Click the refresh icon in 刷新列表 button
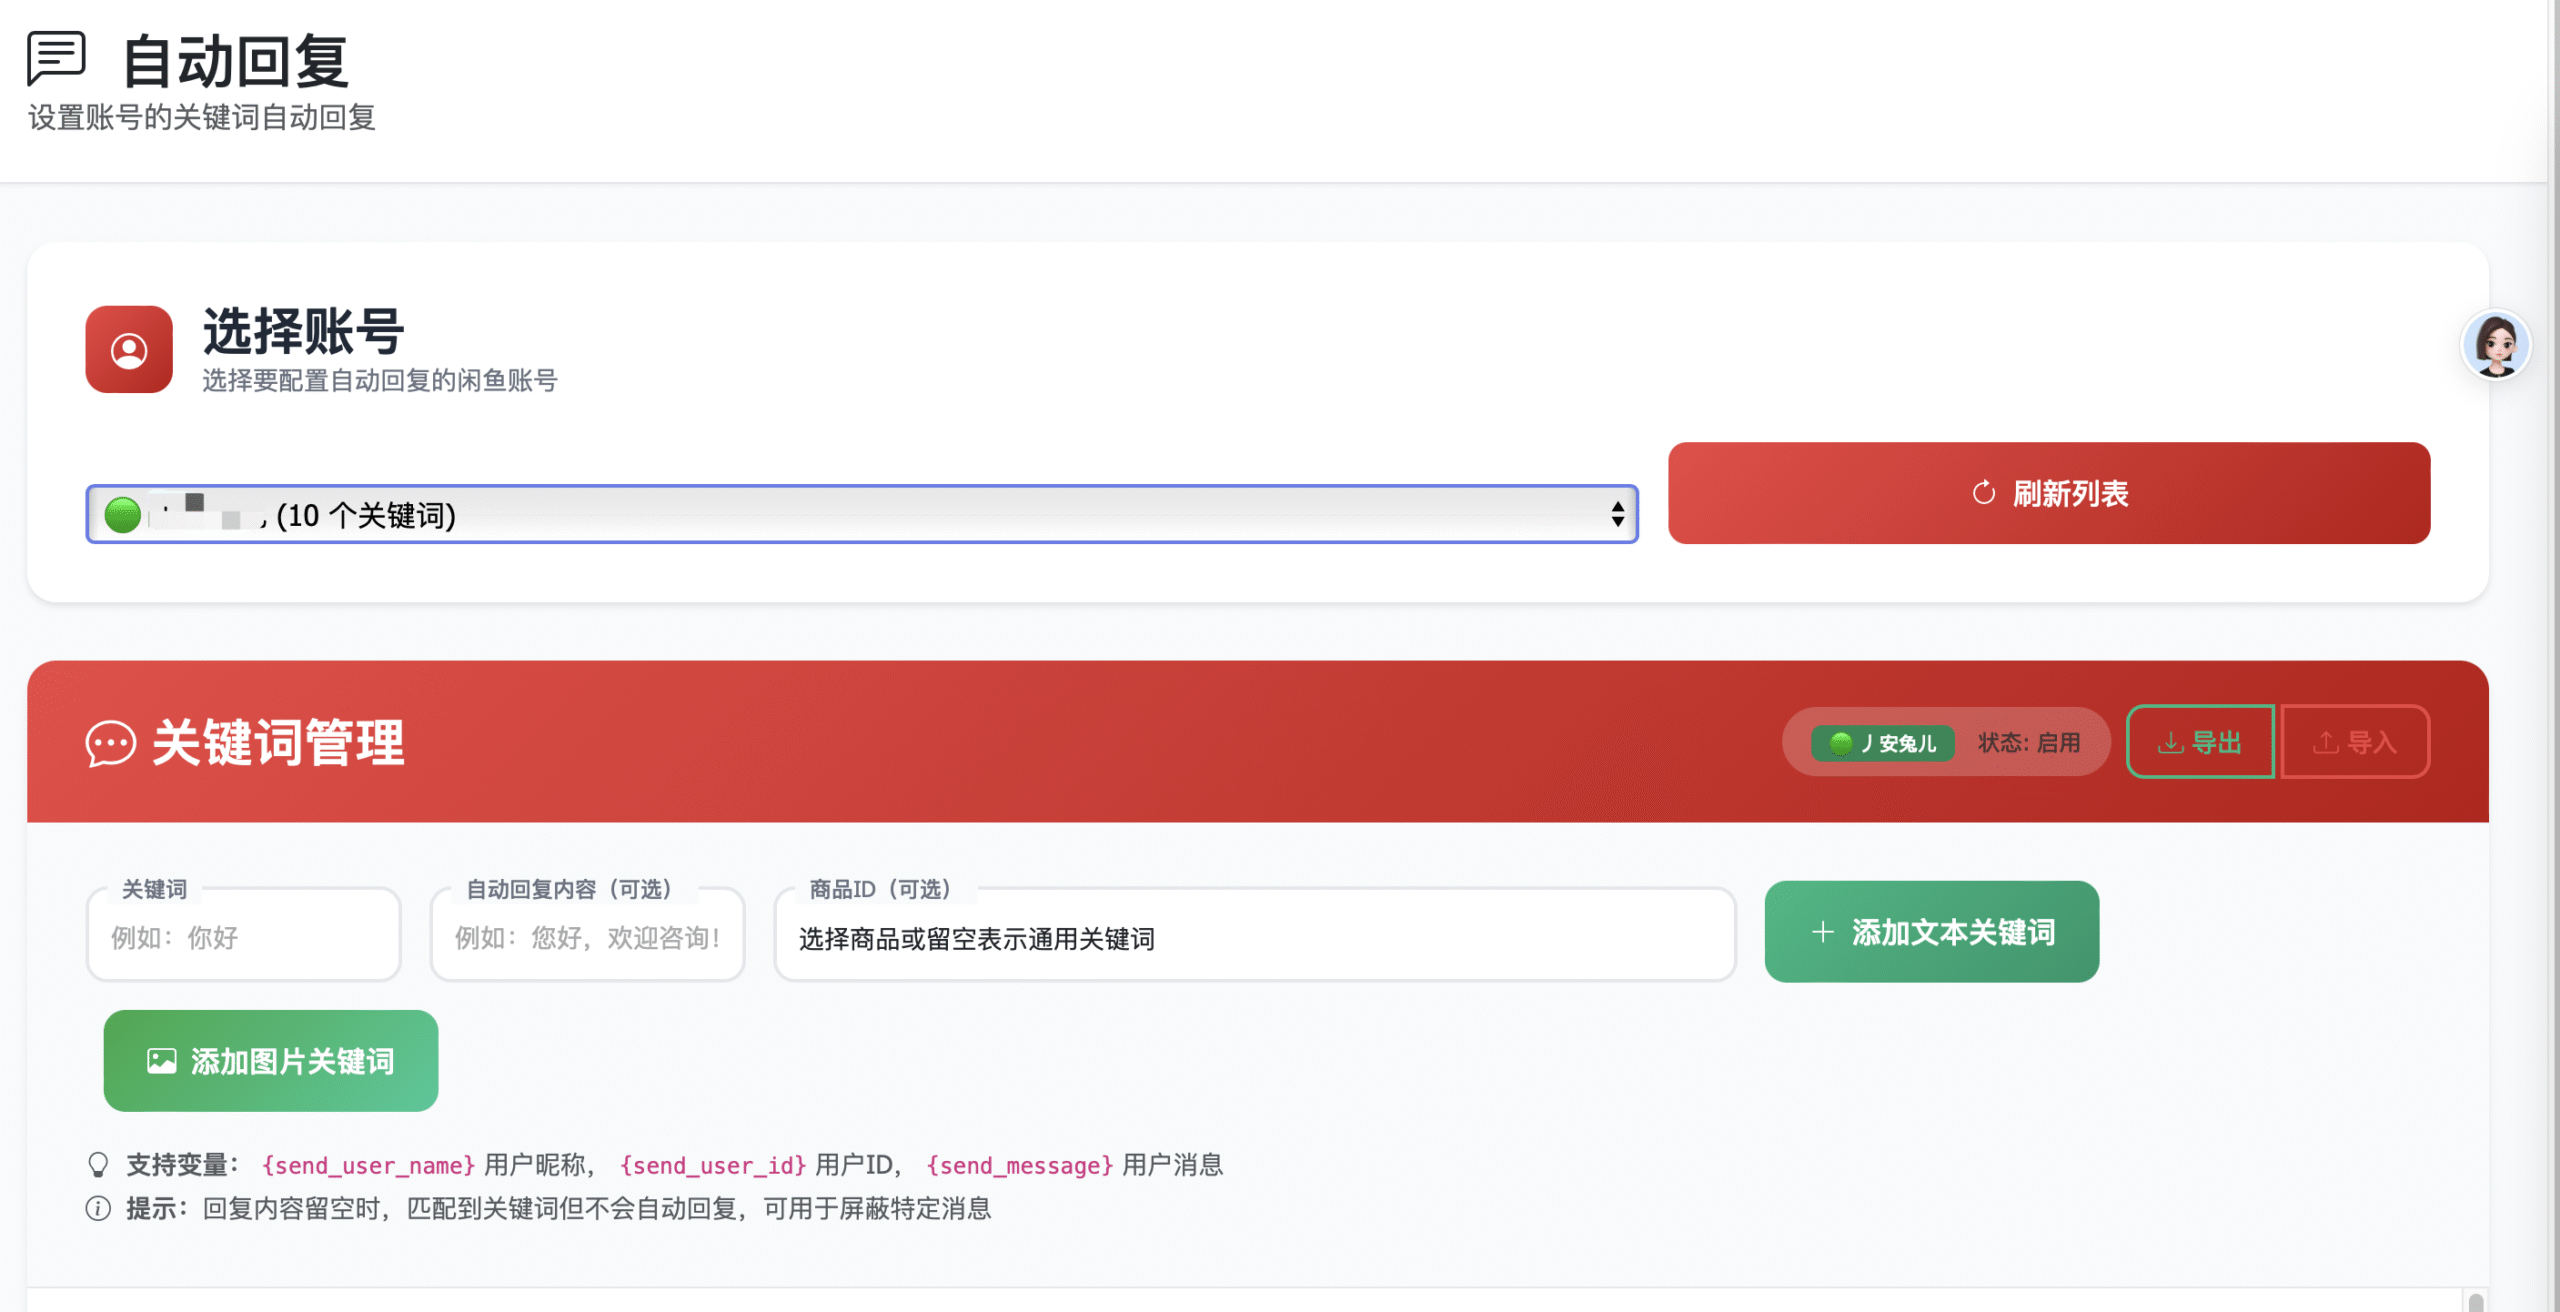The image size is (2560, 1312). (x=1983, y=493)
